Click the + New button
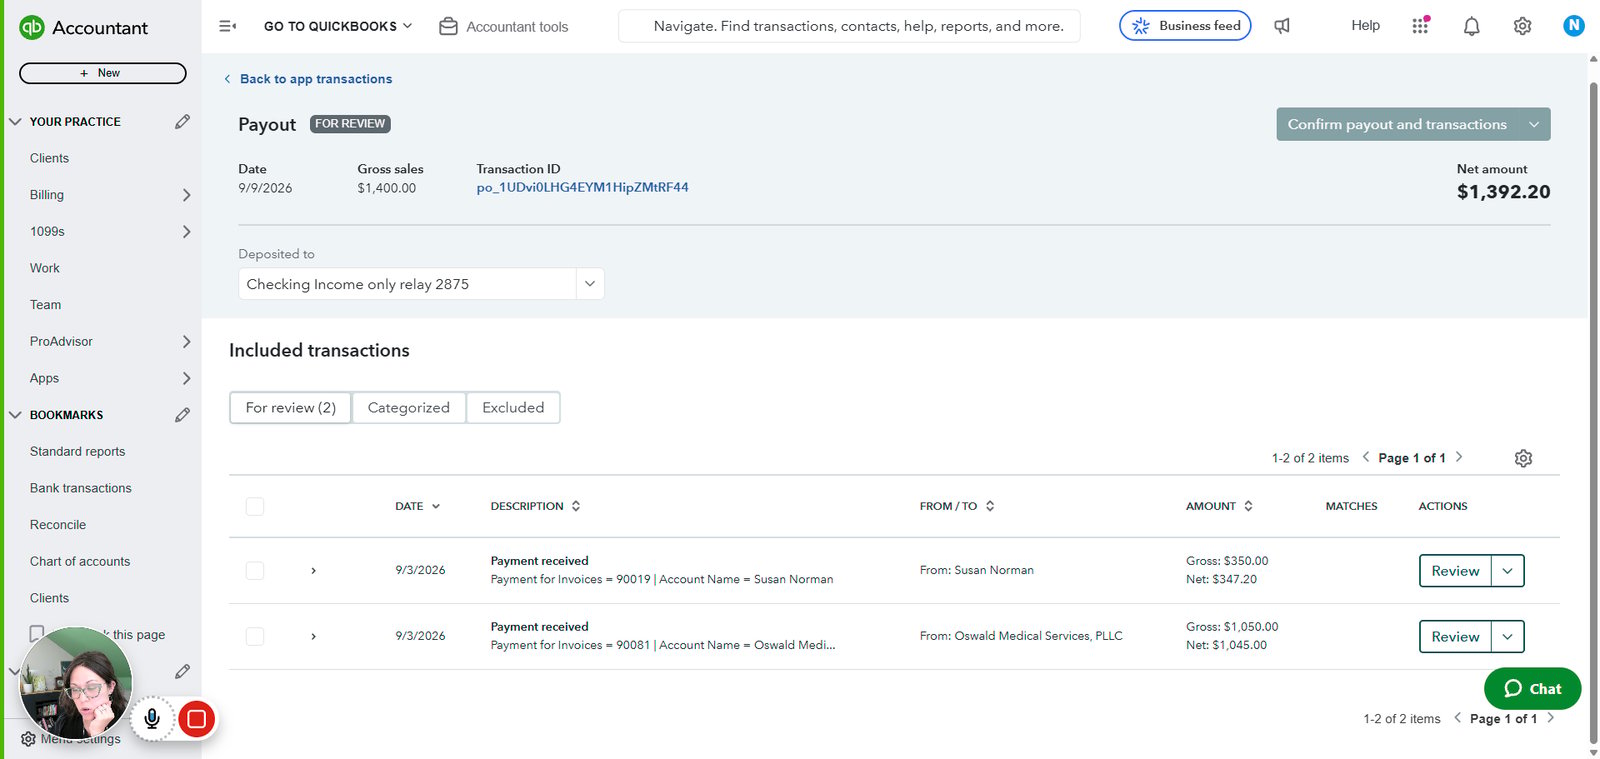The image size is (1600, 759). click(x=102, y=73)
